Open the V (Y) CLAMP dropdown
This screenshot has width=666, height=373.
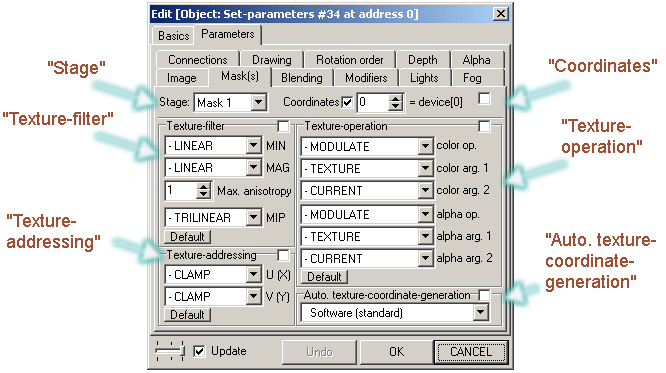(213, 297)
